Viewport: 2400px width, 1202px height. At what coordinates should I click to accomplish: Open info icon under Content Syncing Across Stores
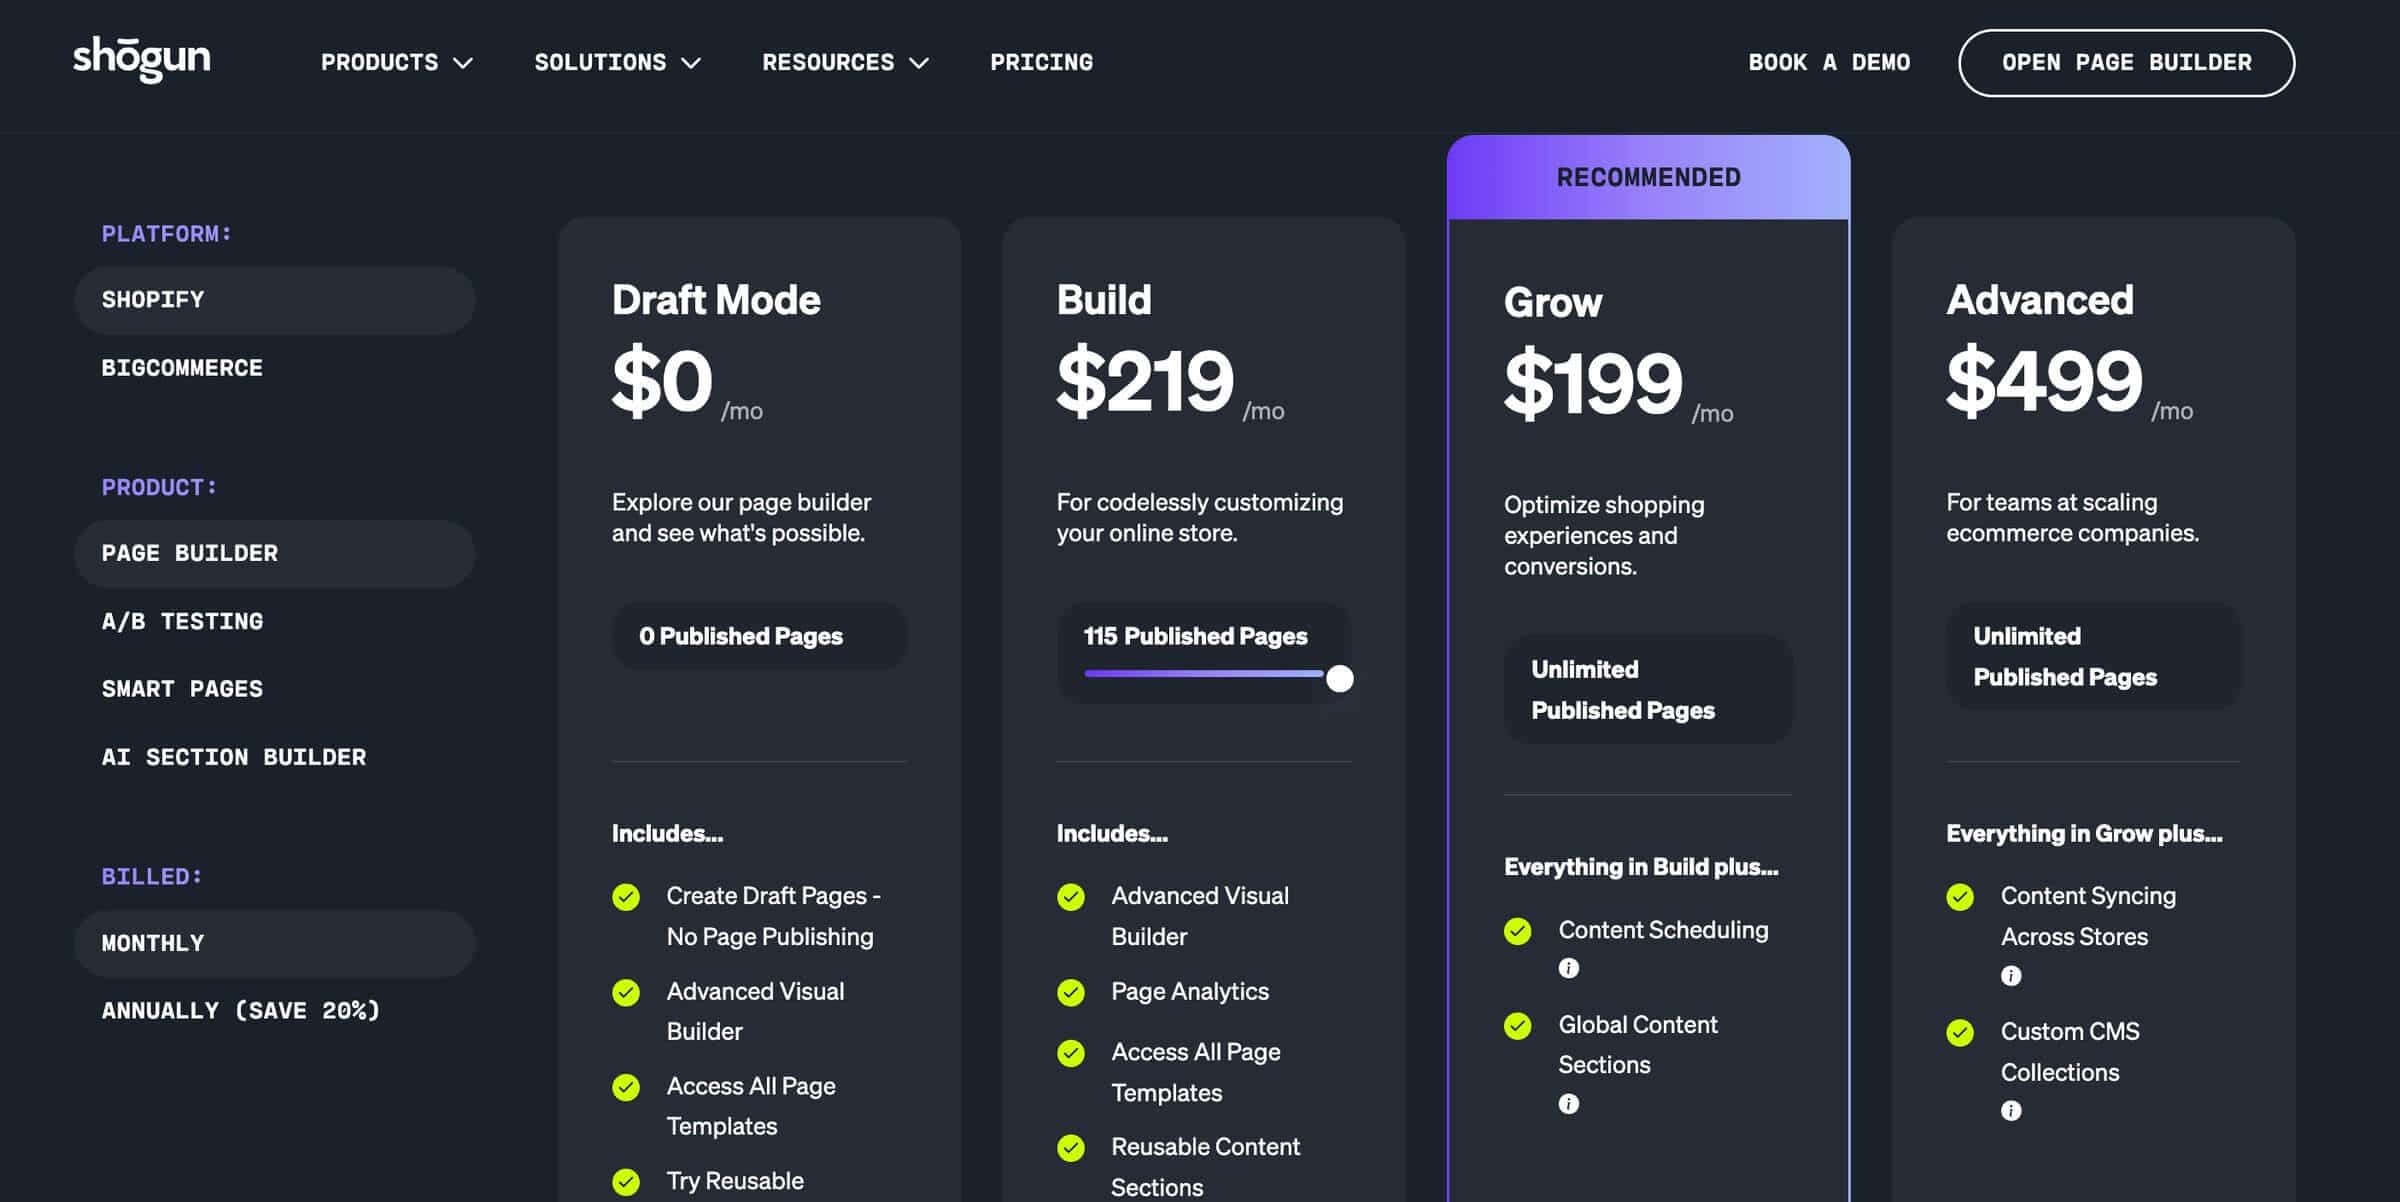point(2011,976)
